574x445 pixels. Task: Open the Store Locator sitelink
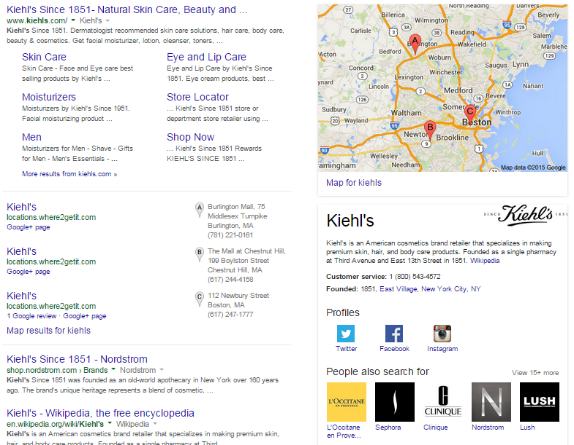pyautogui.click(x=197, y=97)
